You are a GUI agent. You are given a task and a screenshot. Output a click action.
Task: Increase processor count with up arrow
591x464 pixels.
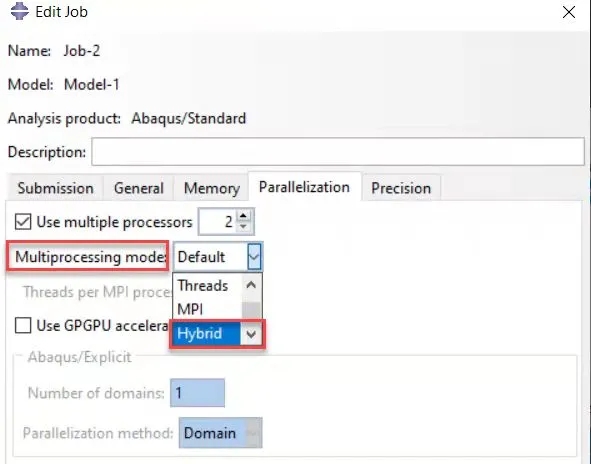[243, 216]
